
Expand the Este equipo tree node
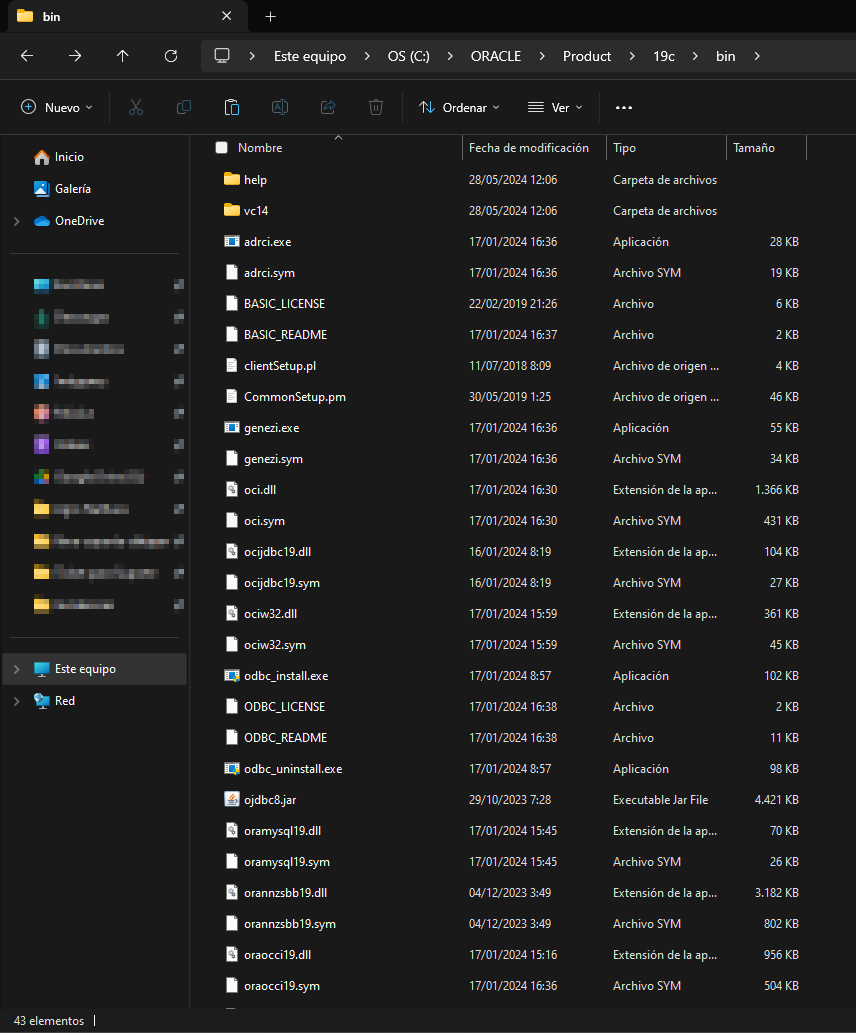16,669
